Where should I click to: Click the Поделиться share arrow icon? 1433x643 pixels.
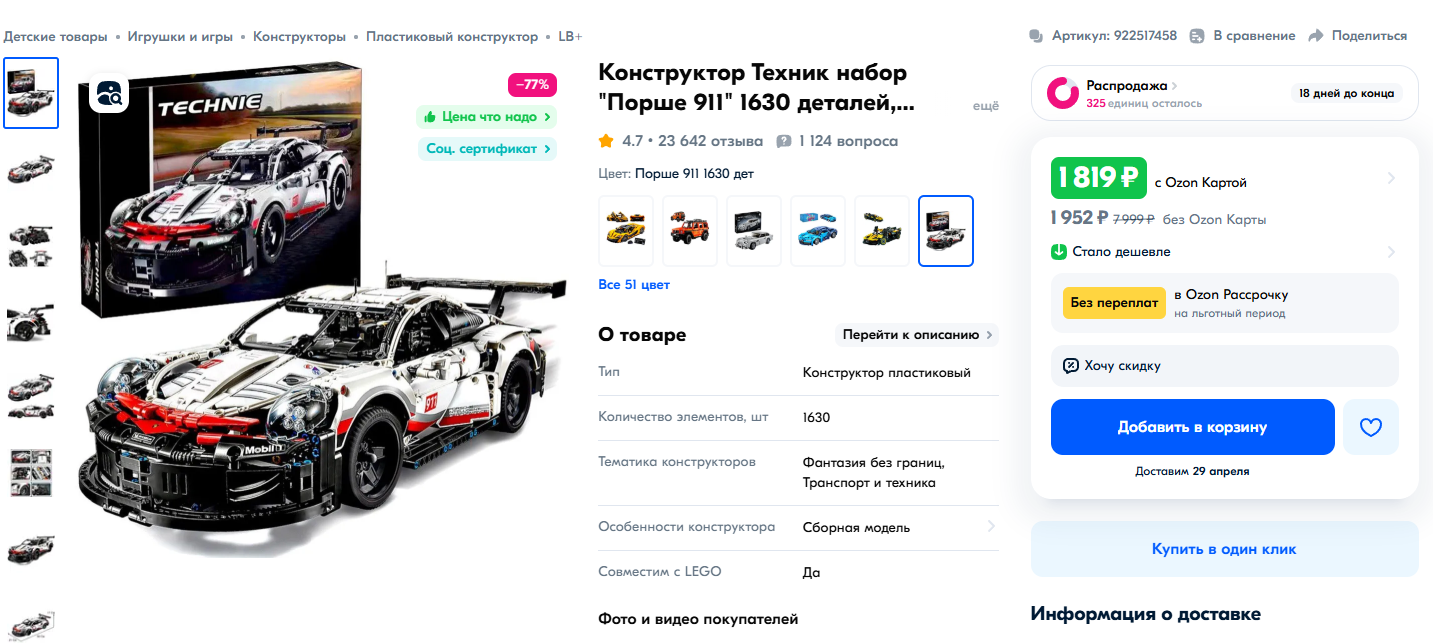1316,36
